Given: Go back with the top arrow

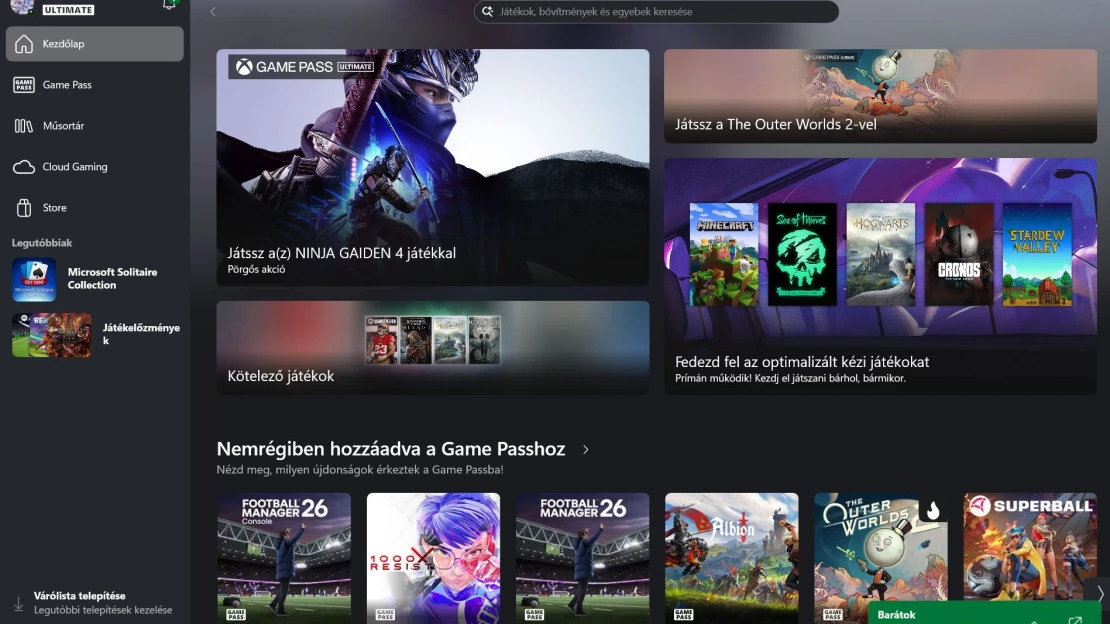Looking at the screenshot, I should point(212,11).
